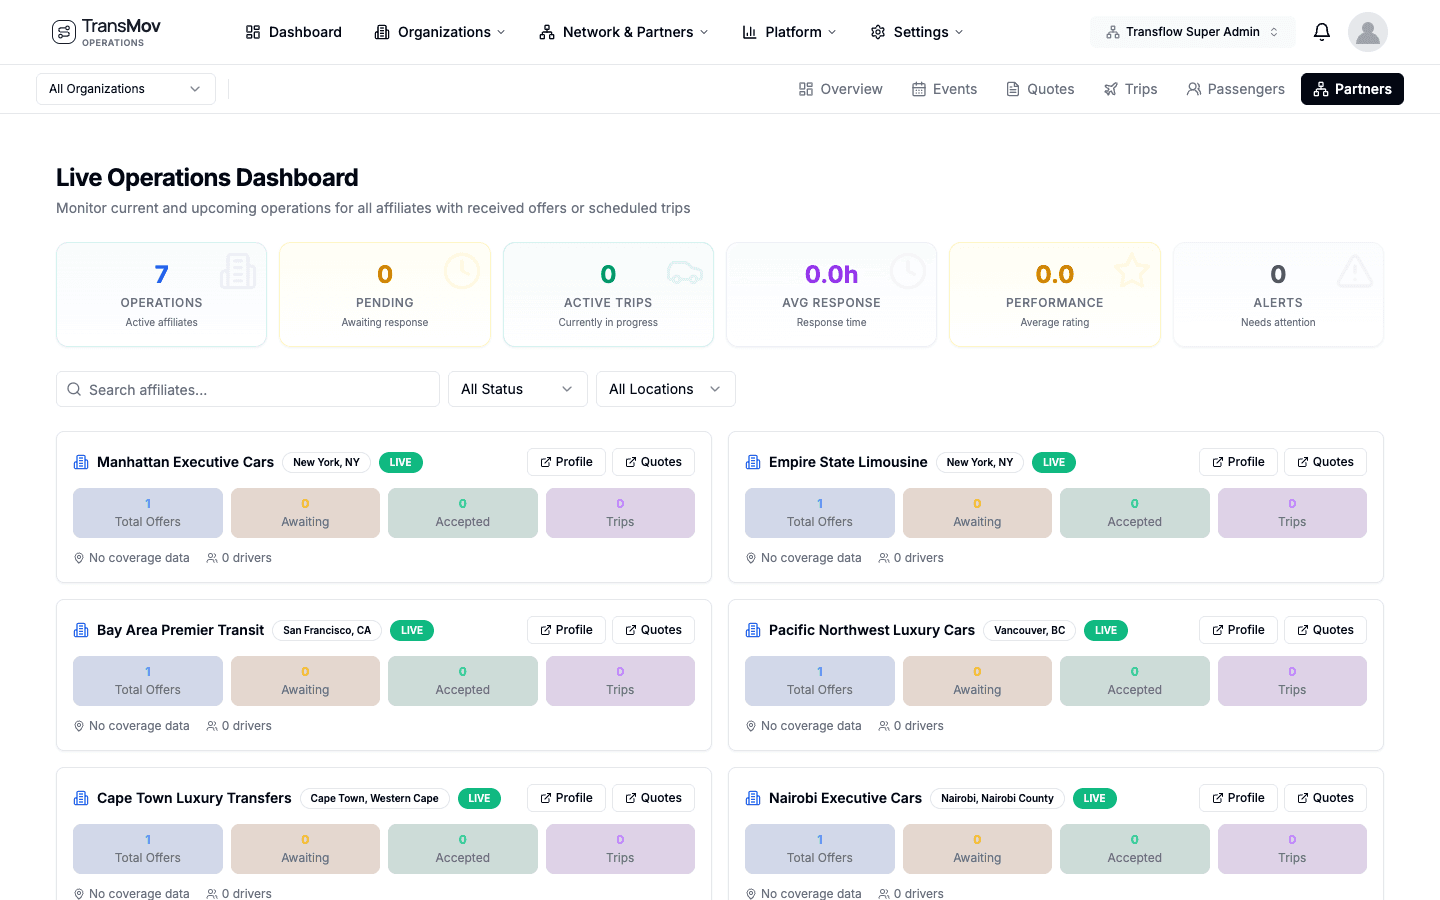Screen dimensions: 1440x900
Task: Click the user avatar in the top right
Action: point(1367,31)
